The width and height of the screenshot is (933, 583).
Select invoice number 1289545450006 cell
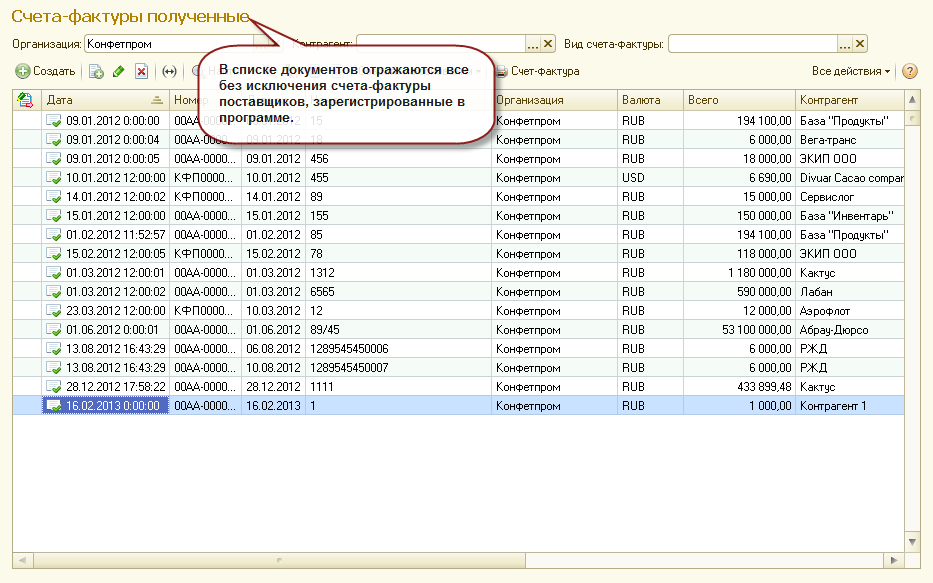[x=398, y=349]
